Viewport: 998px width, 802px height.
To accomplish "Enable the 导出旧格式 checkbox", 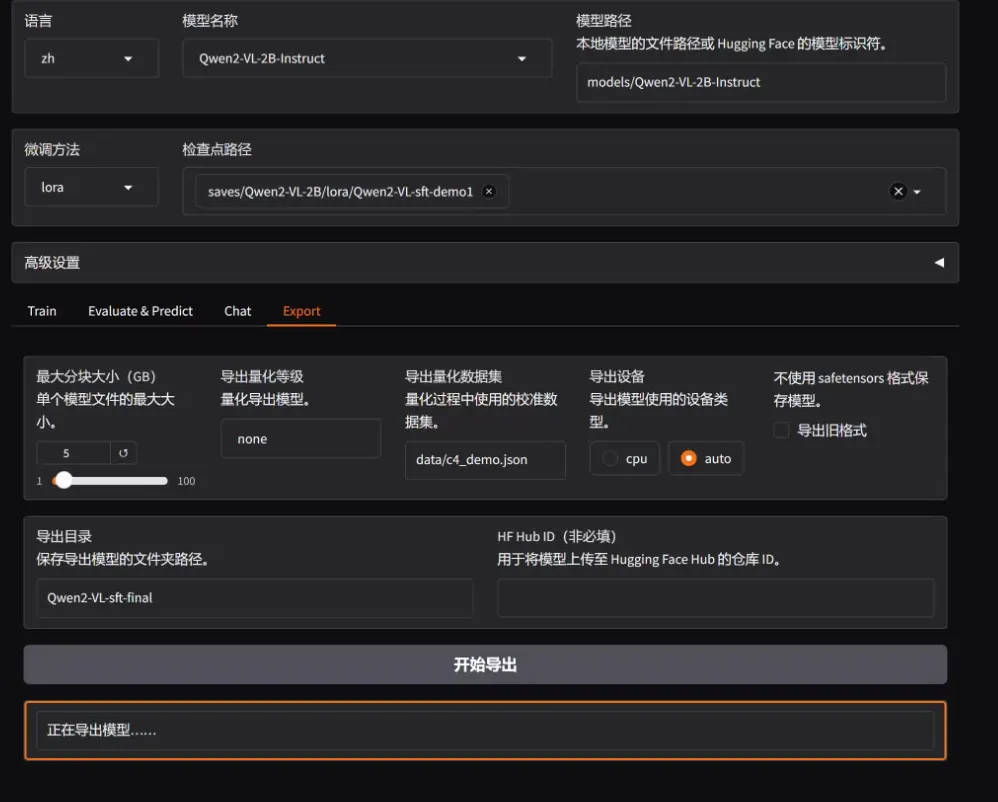I will [x=781, y=430].
